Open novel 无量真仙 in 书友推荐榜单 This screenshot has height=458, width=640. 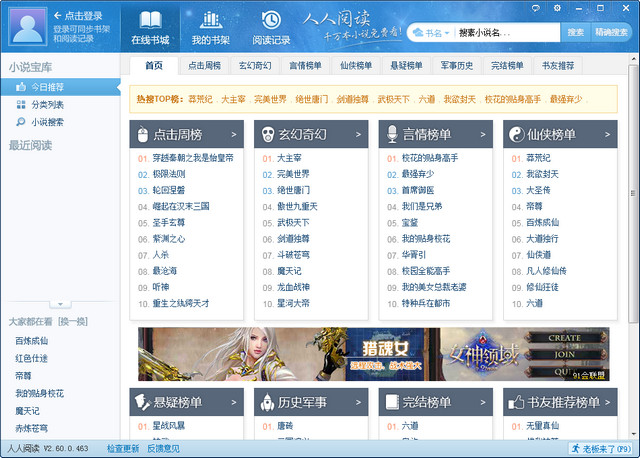pos(542,426)
